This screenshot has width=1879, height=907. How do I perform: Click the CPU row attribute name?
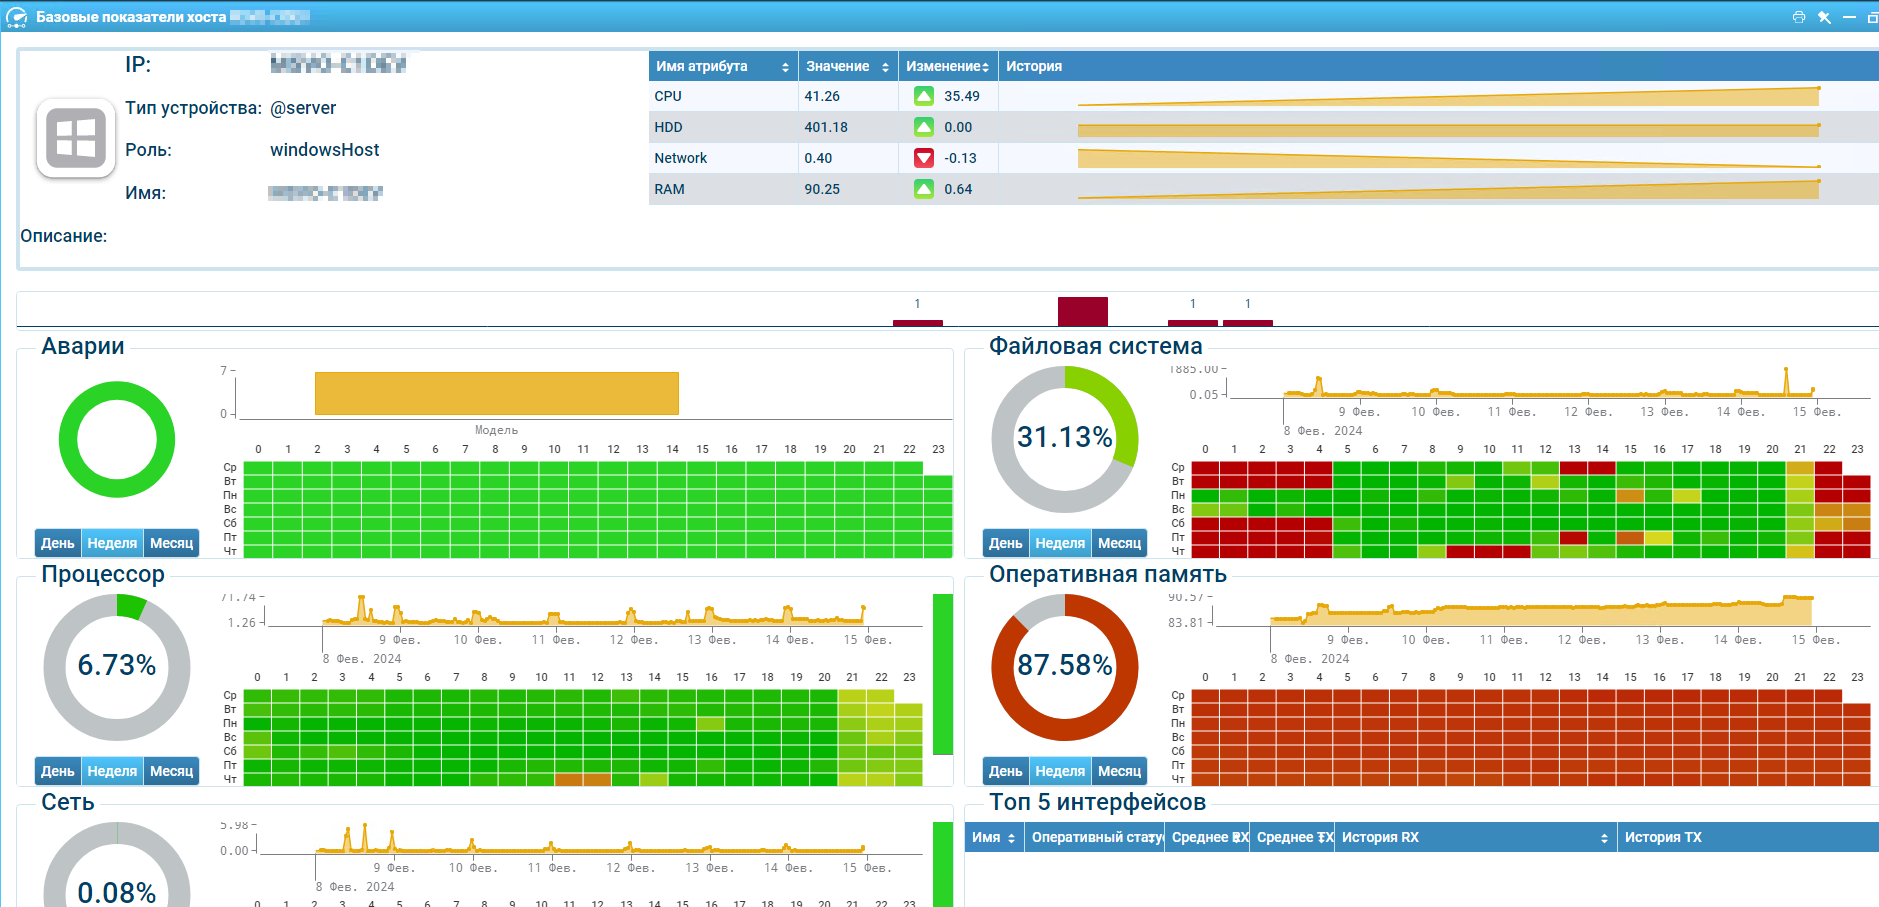tap(668, 96)
